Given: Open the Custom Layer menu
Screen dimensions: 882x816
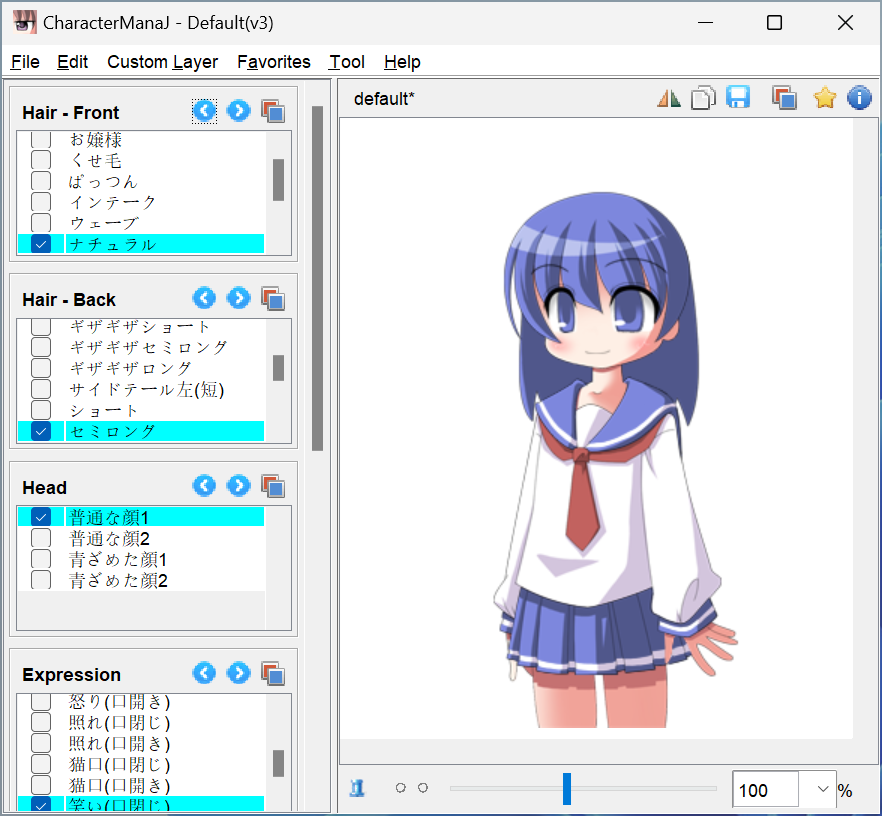Looking at the screenshot, I should [x=163, y=61].
